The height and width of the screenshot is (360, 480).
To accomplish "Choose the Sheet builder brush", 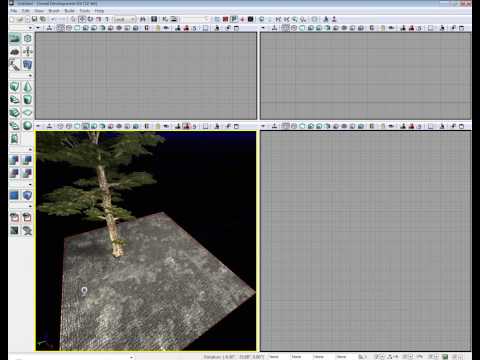I will [x=28, y=113].
